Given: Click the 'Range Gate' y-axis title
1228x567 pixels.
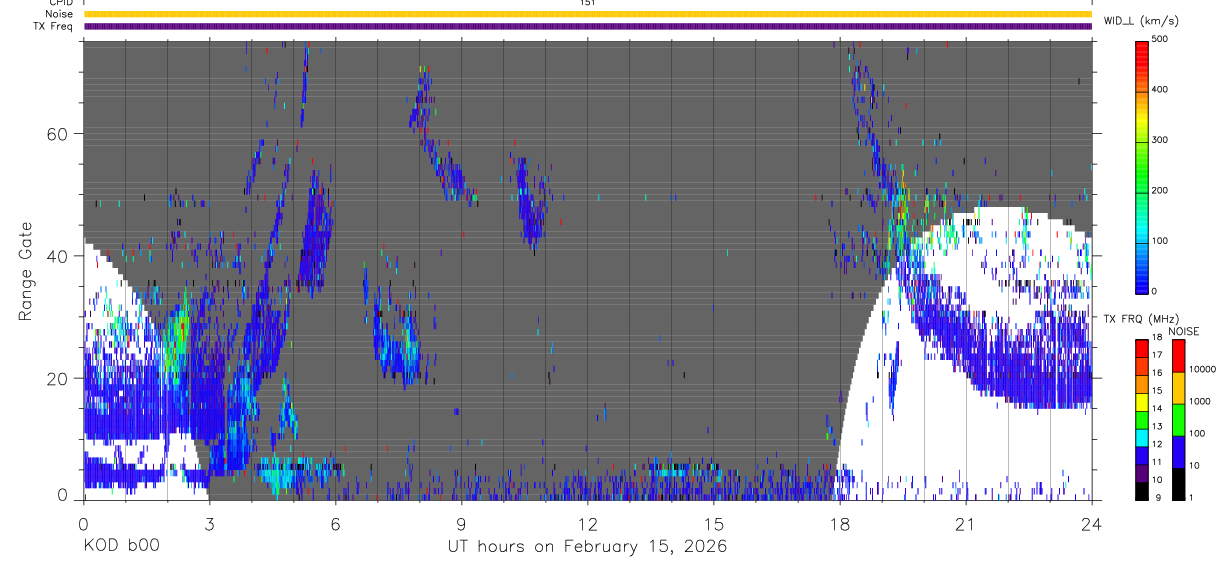Looking at the screenshot, I should [27, 271].
